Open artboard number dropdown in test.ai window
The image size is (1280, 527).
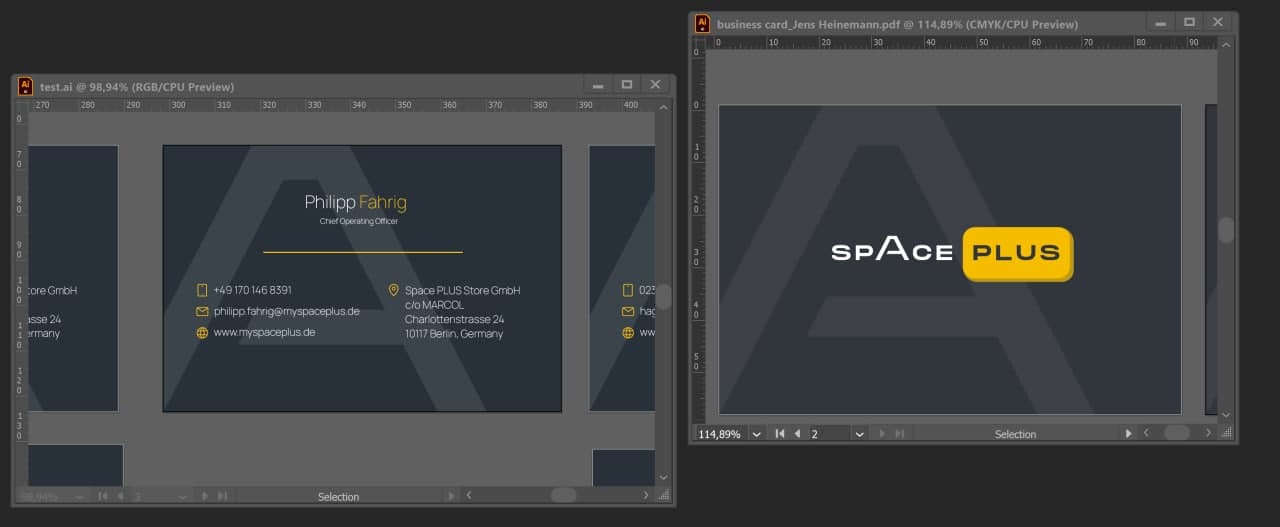click(182, 496)
